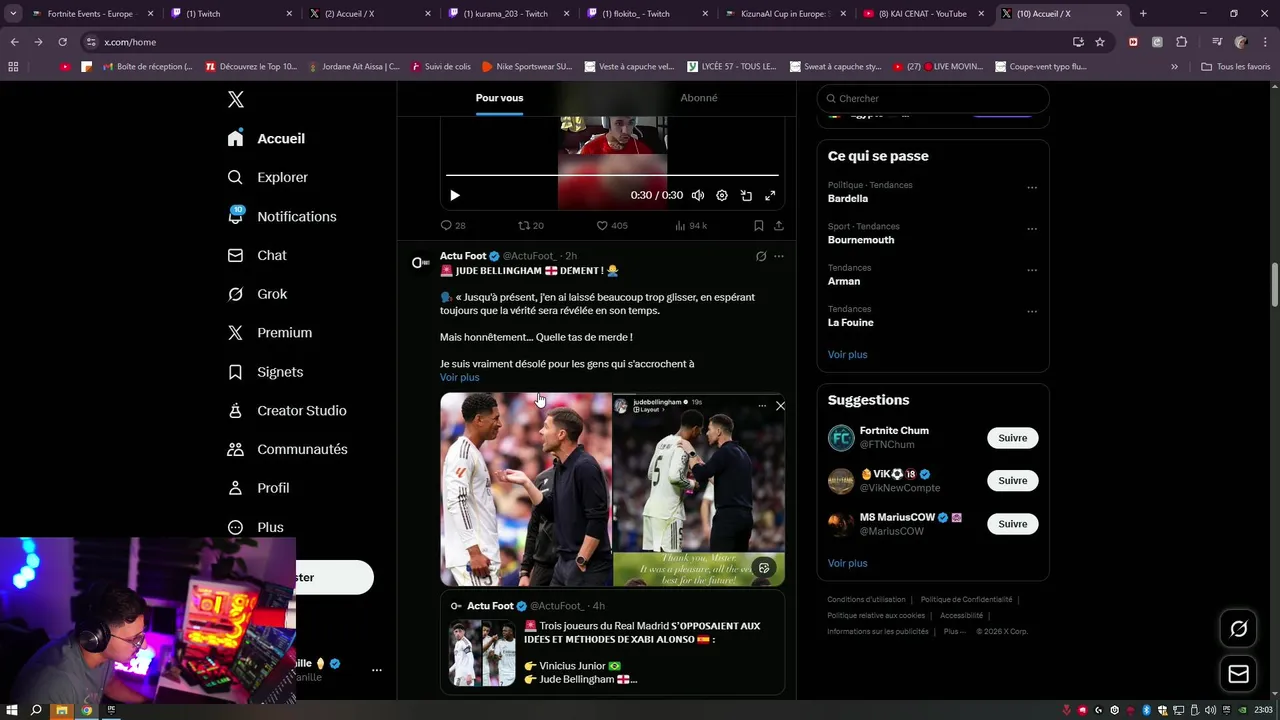Open options for the Bardella trend
The image size is (1280, 720).
pos(1032,187)
